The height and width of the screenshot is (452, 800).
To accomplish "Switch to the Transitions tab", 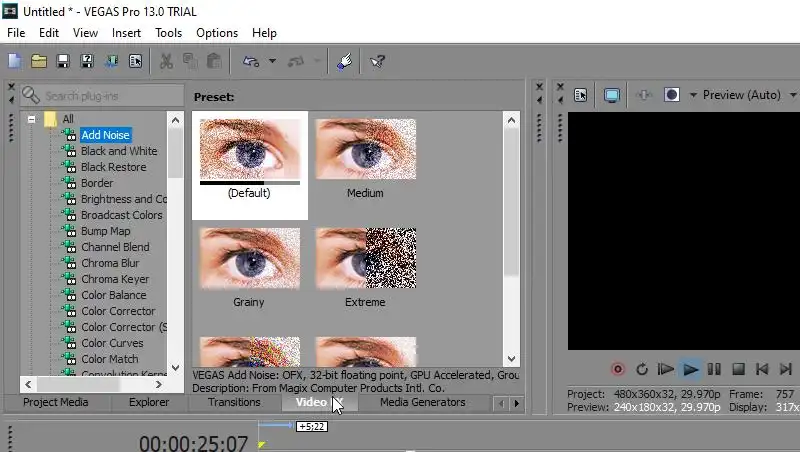I will point(234,403).
